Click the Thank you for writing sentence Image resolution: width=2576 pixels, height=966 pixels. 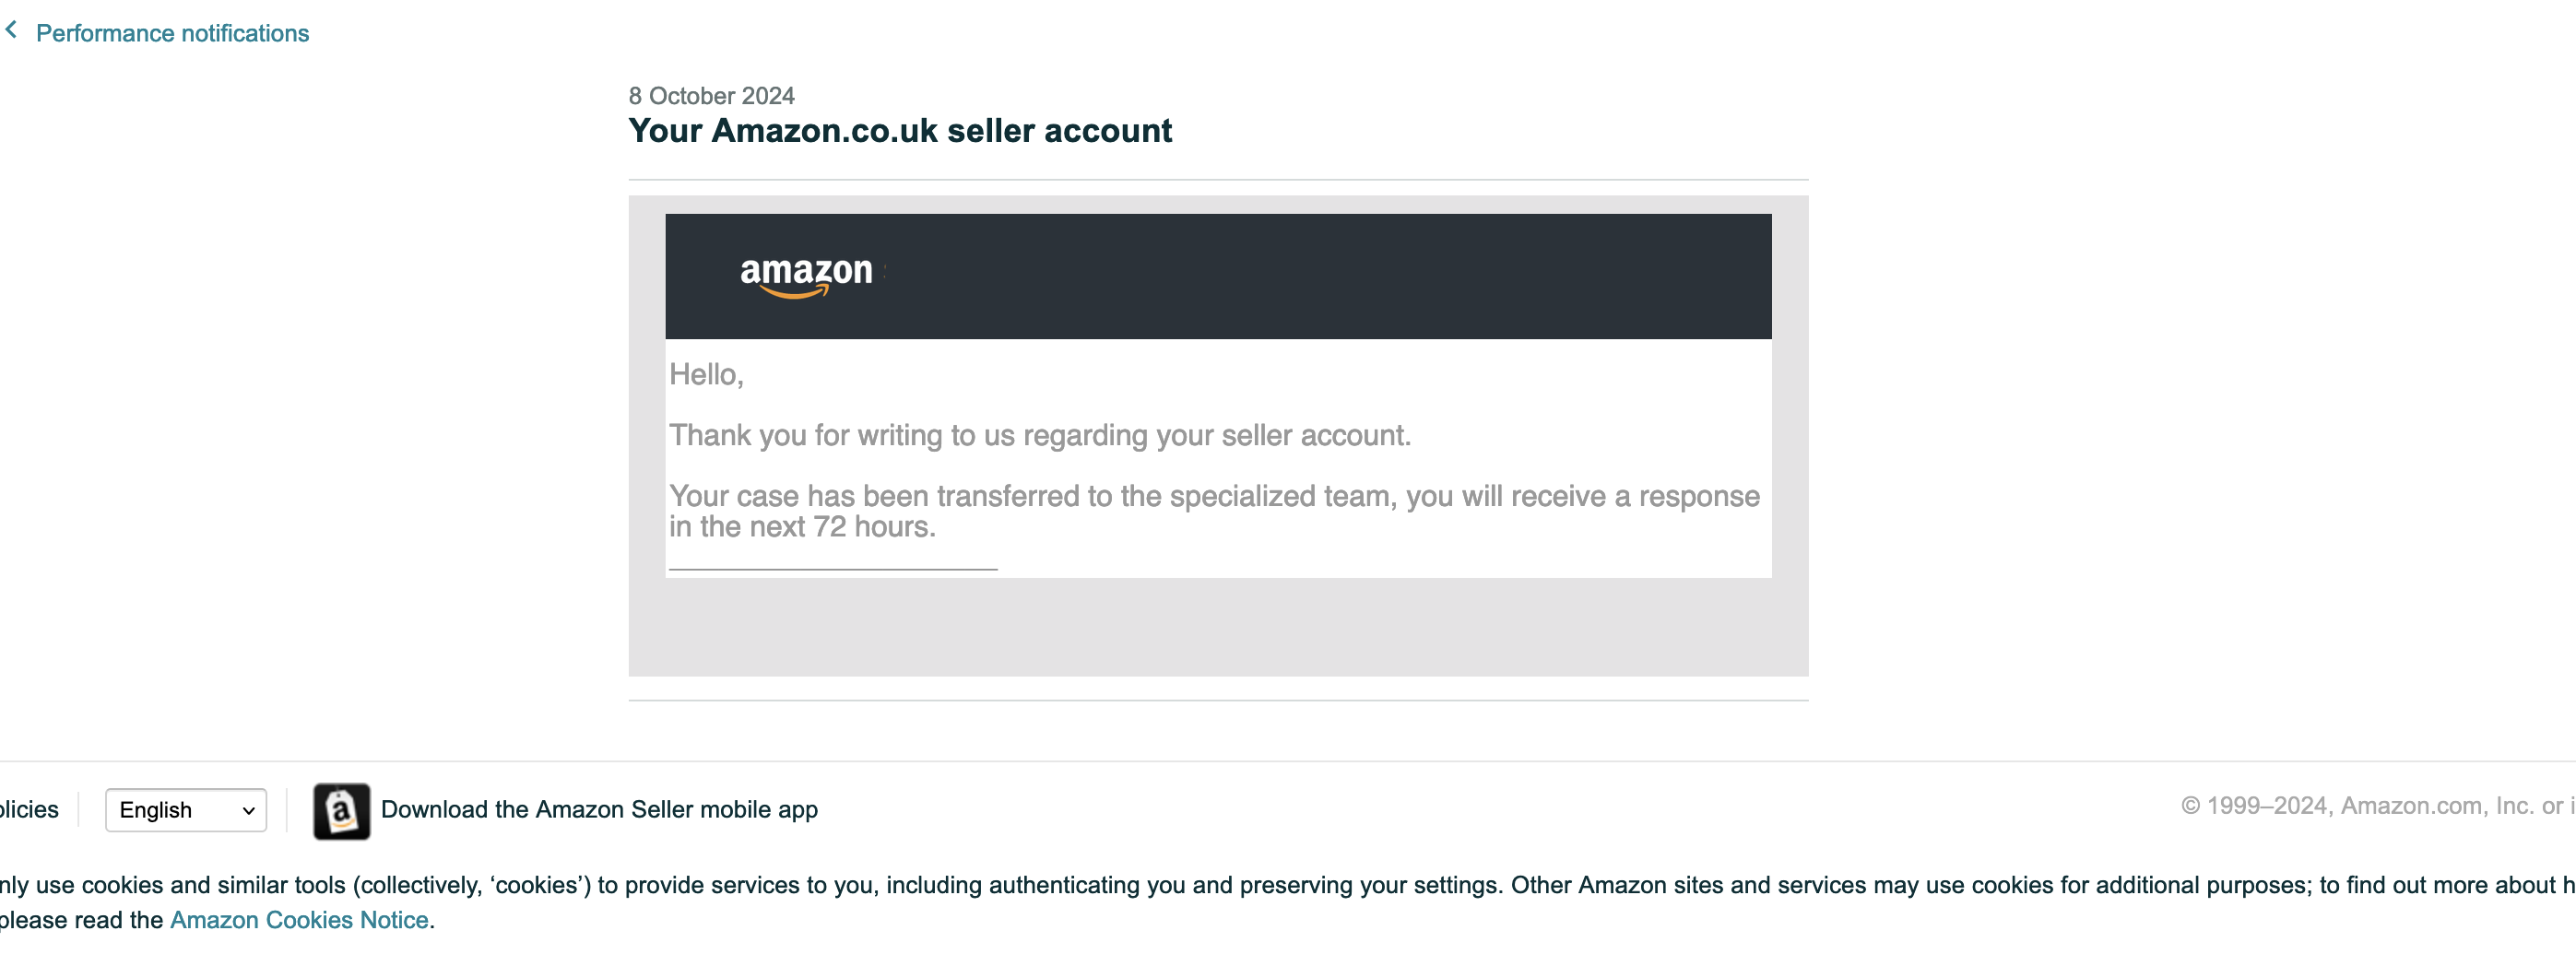1040,435
